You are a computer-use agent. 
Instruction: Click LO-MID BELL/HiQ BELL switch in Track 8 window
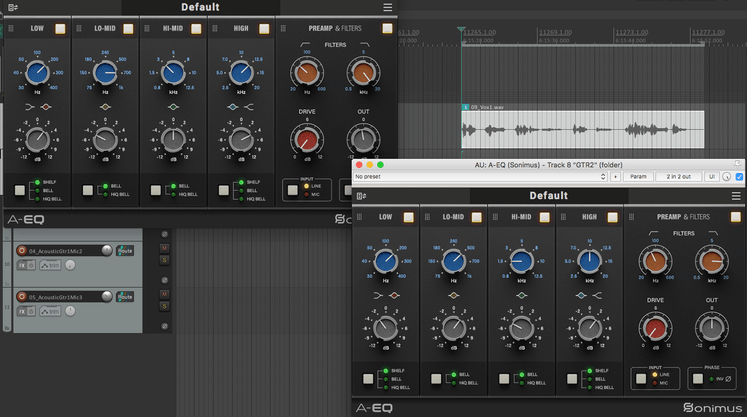436,379
